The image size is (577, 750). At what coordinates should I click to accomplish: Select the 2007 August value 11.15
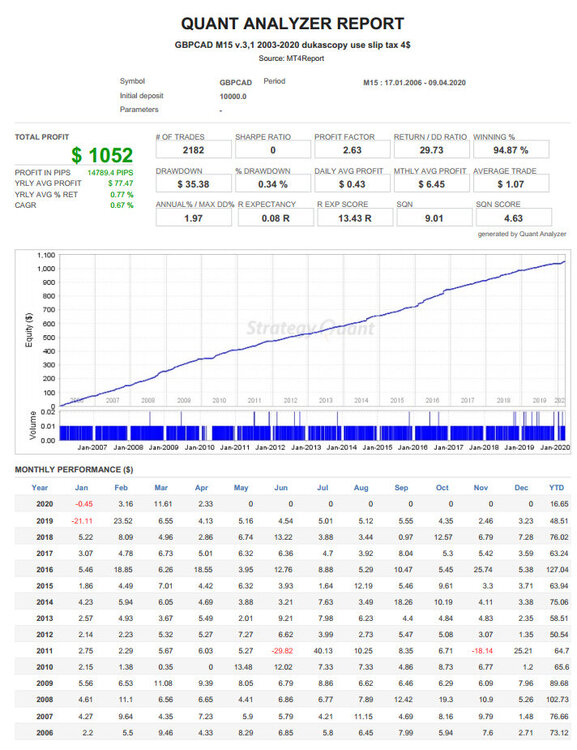[x=363, y=717]
